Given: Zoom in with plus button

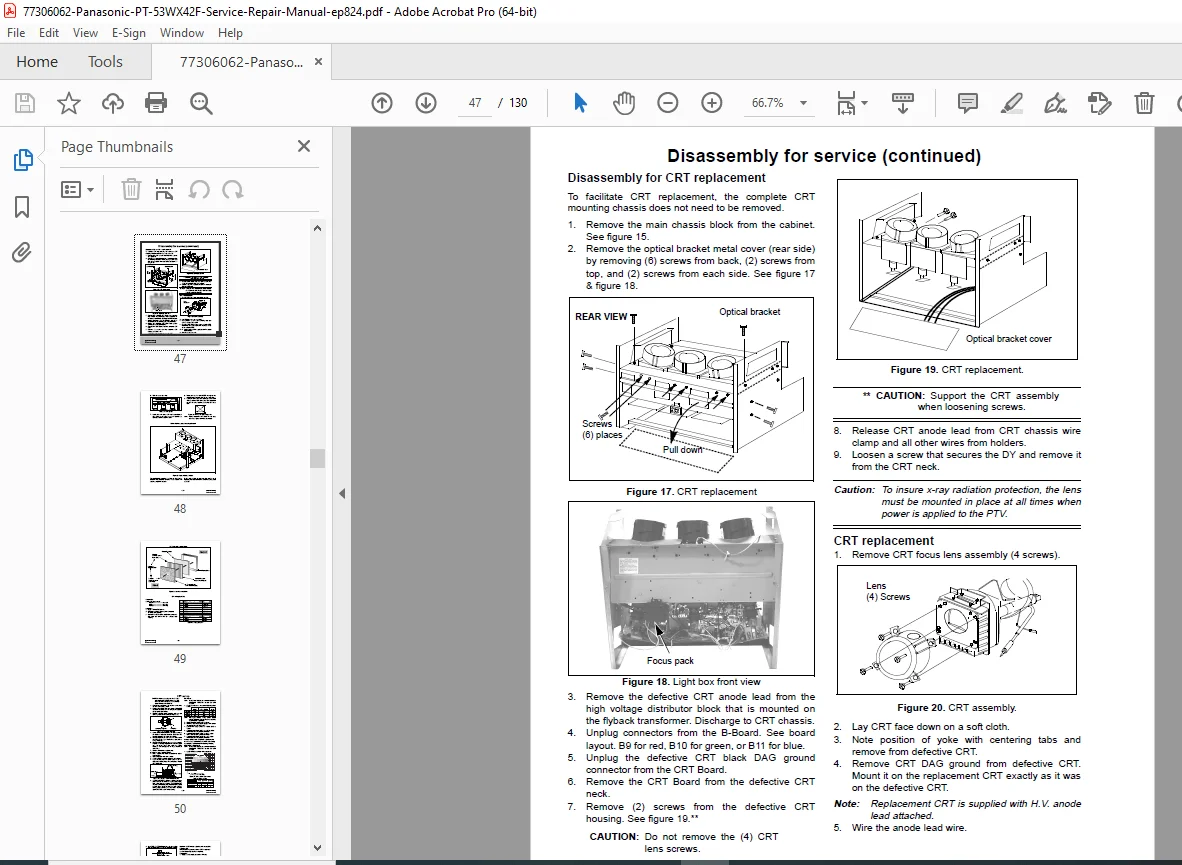Looking at the screenshot, I should point(712,103).
